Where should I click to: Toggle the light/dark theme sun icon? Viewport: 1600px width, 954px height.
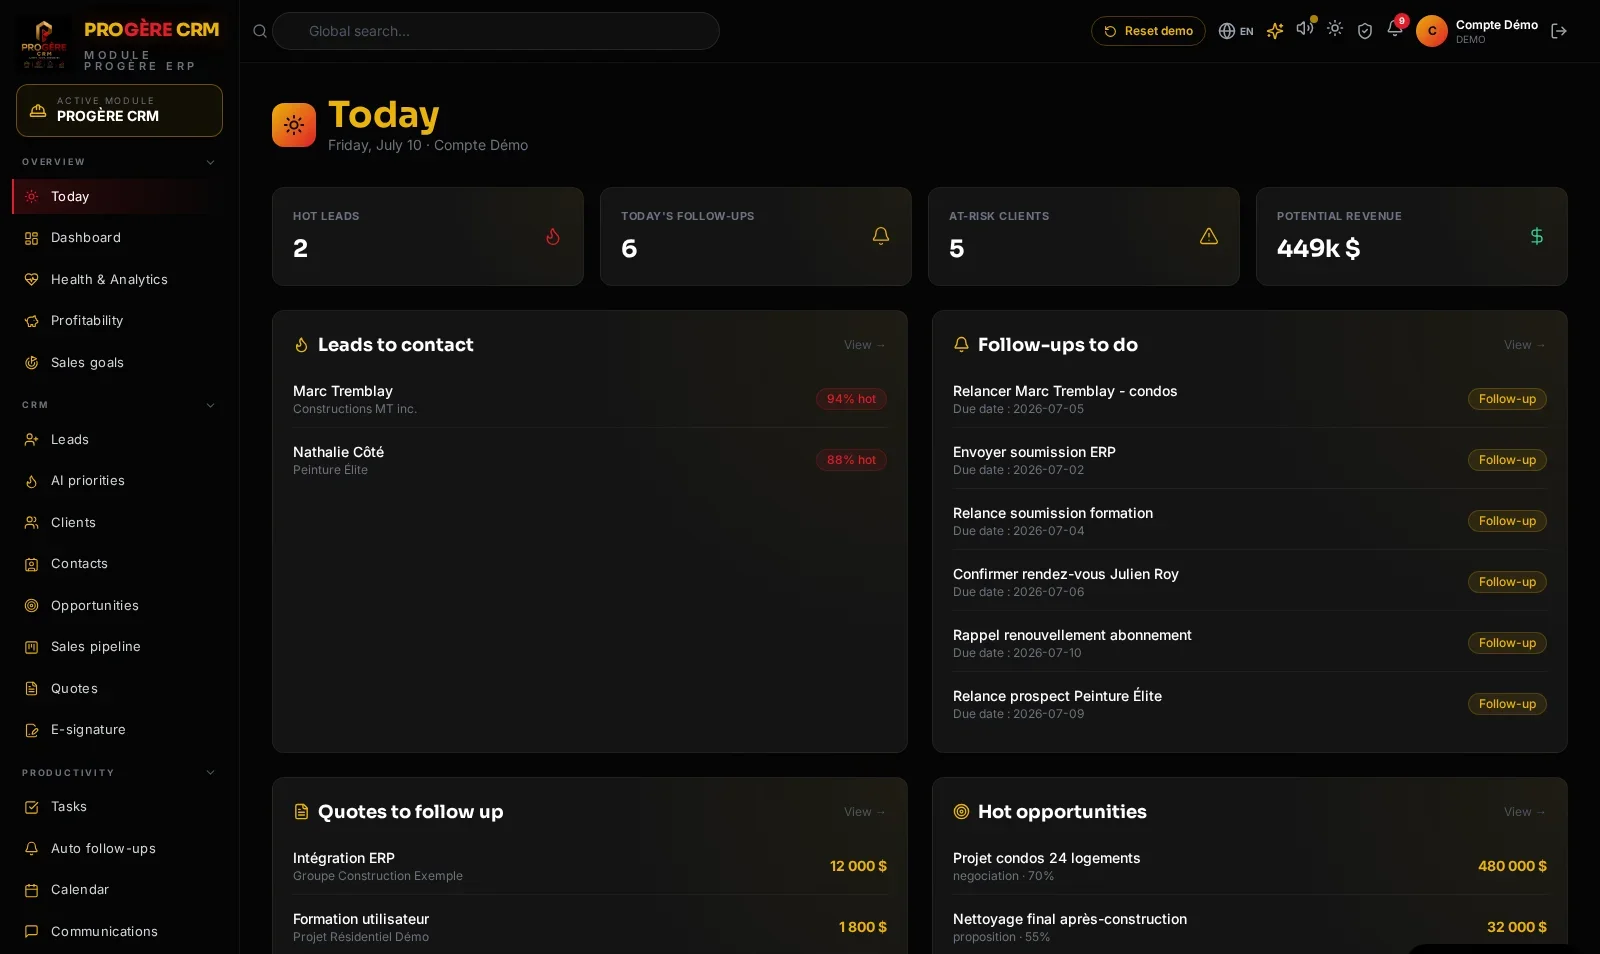point(1335,29)
